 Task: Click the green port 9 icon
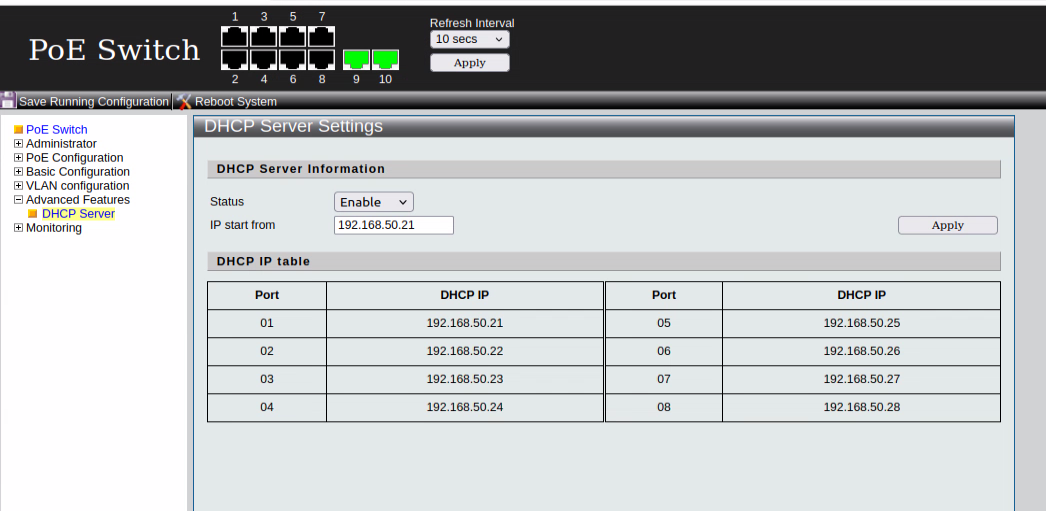coord(356,60)
